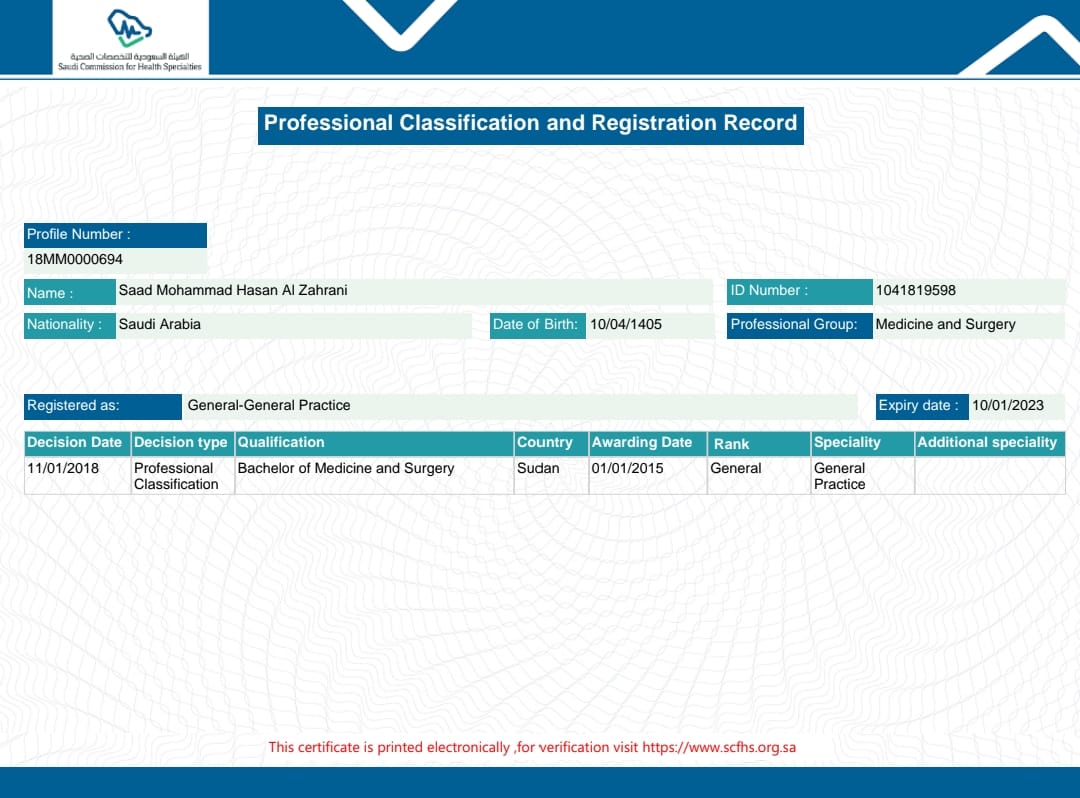The height and width of the screenshot is (798, 1080).
Task: Click the Additional speciality column header
Action: coord(987,443)
